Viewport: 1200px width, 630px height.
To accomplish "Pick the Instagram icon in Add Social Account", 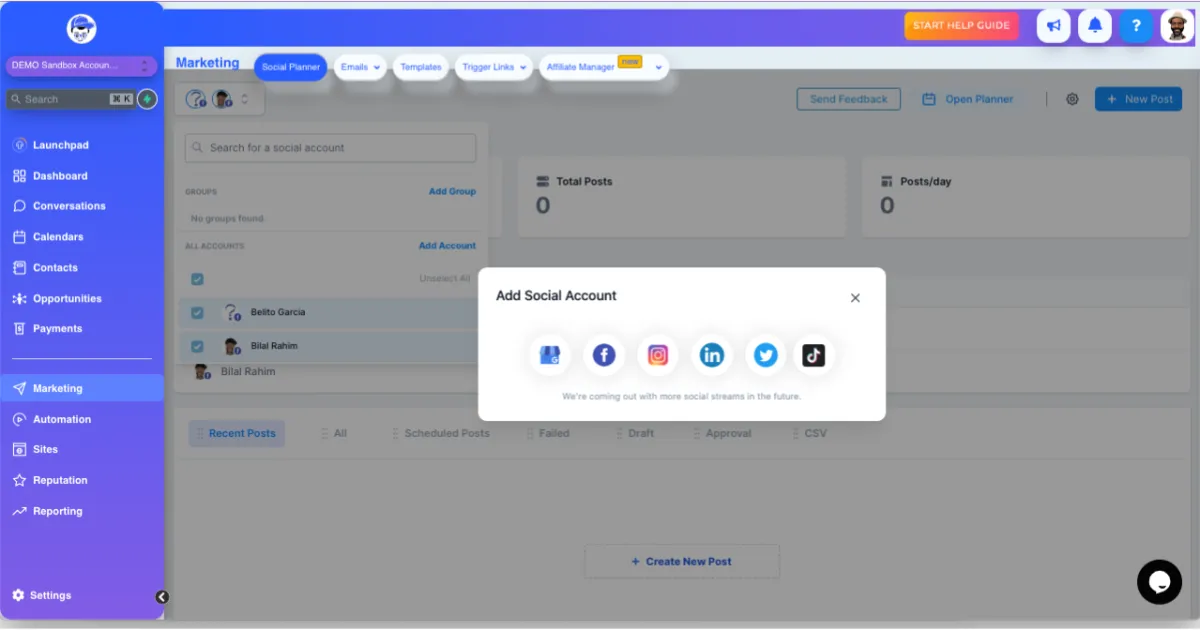I will tap(658, 355).
